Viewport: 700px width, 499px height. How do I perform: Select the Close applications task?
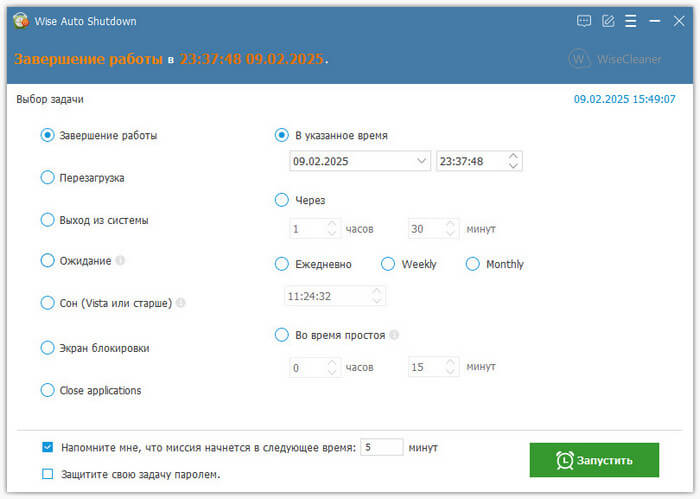47,390
